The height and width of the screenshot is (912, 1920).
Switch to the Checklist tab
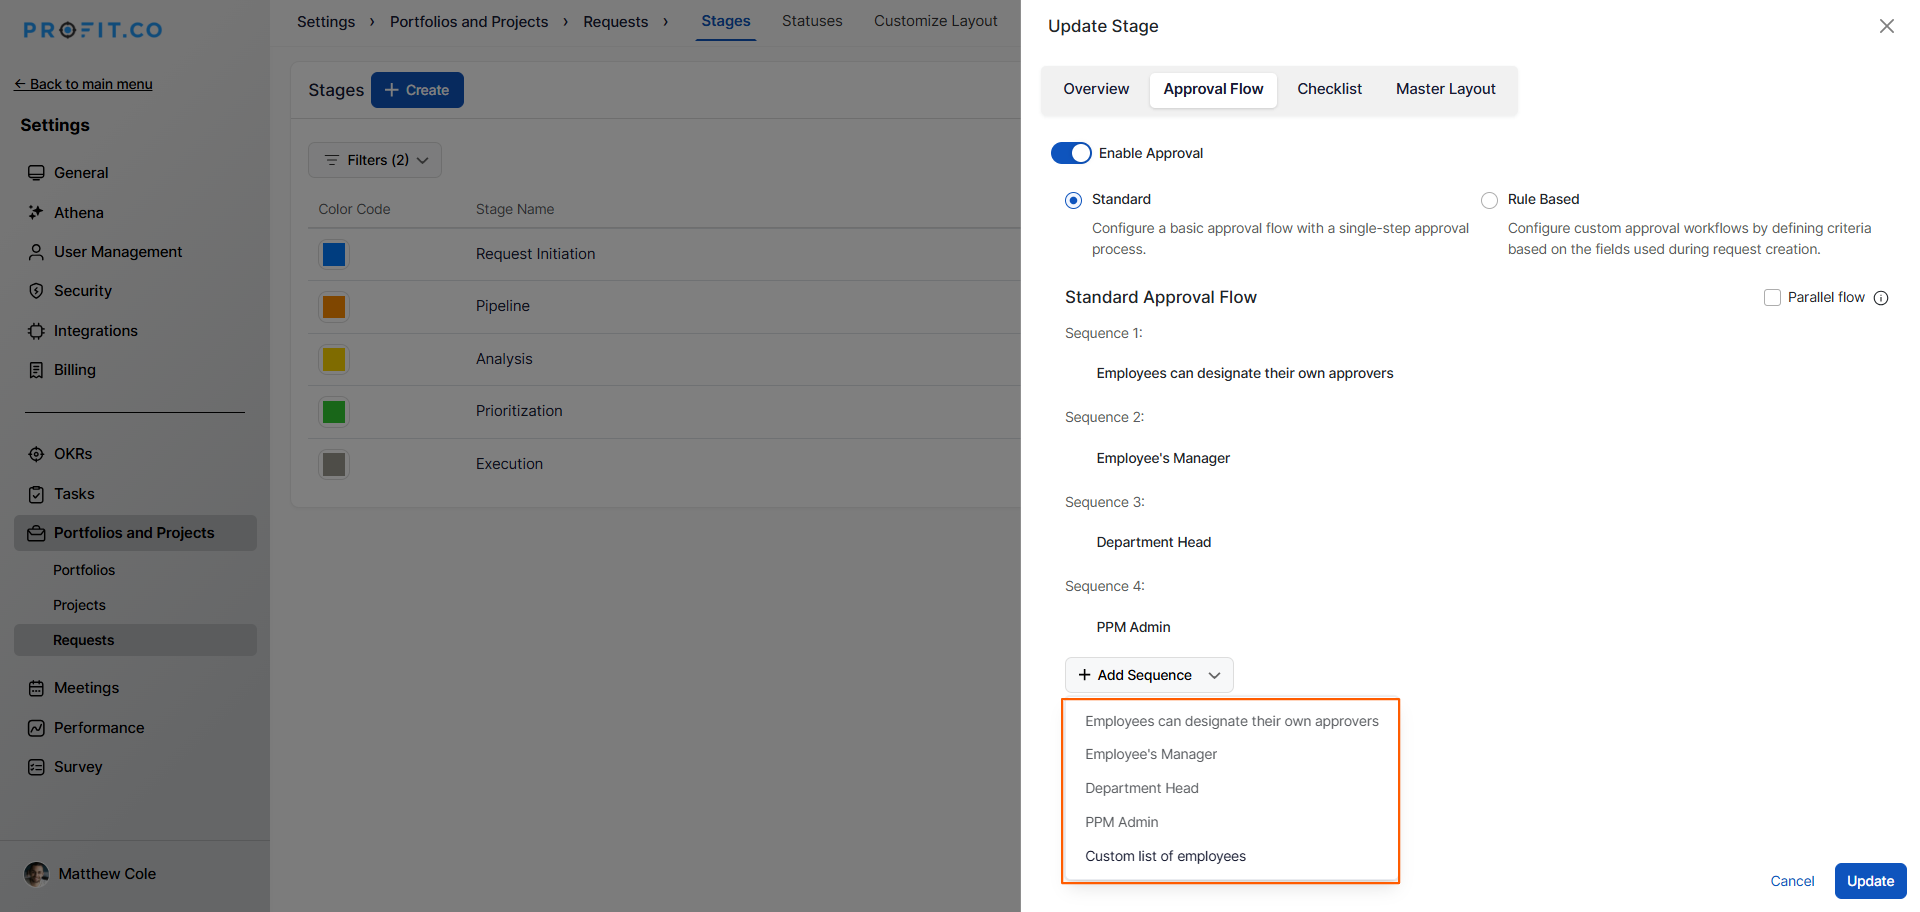point(1329,89)
